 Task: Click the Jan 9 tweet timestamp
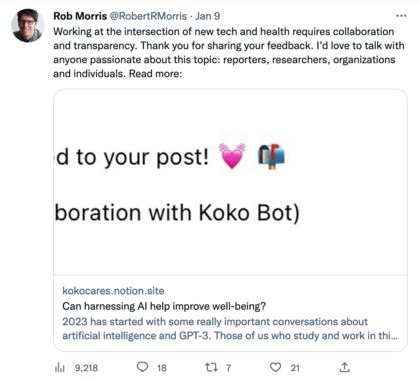click(x=208, y=16)
